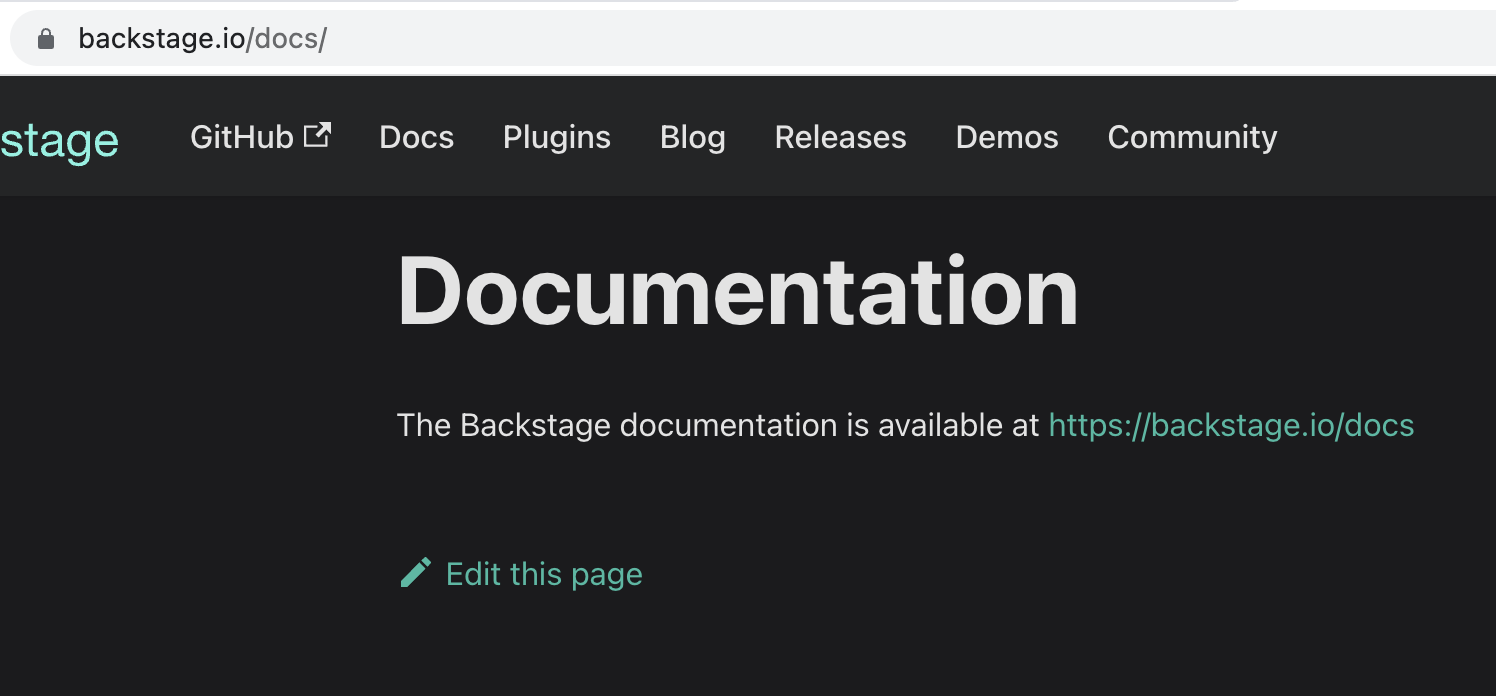Open the Demos navigation entry
This screenshot has width=1496, height=696.
1006,137
